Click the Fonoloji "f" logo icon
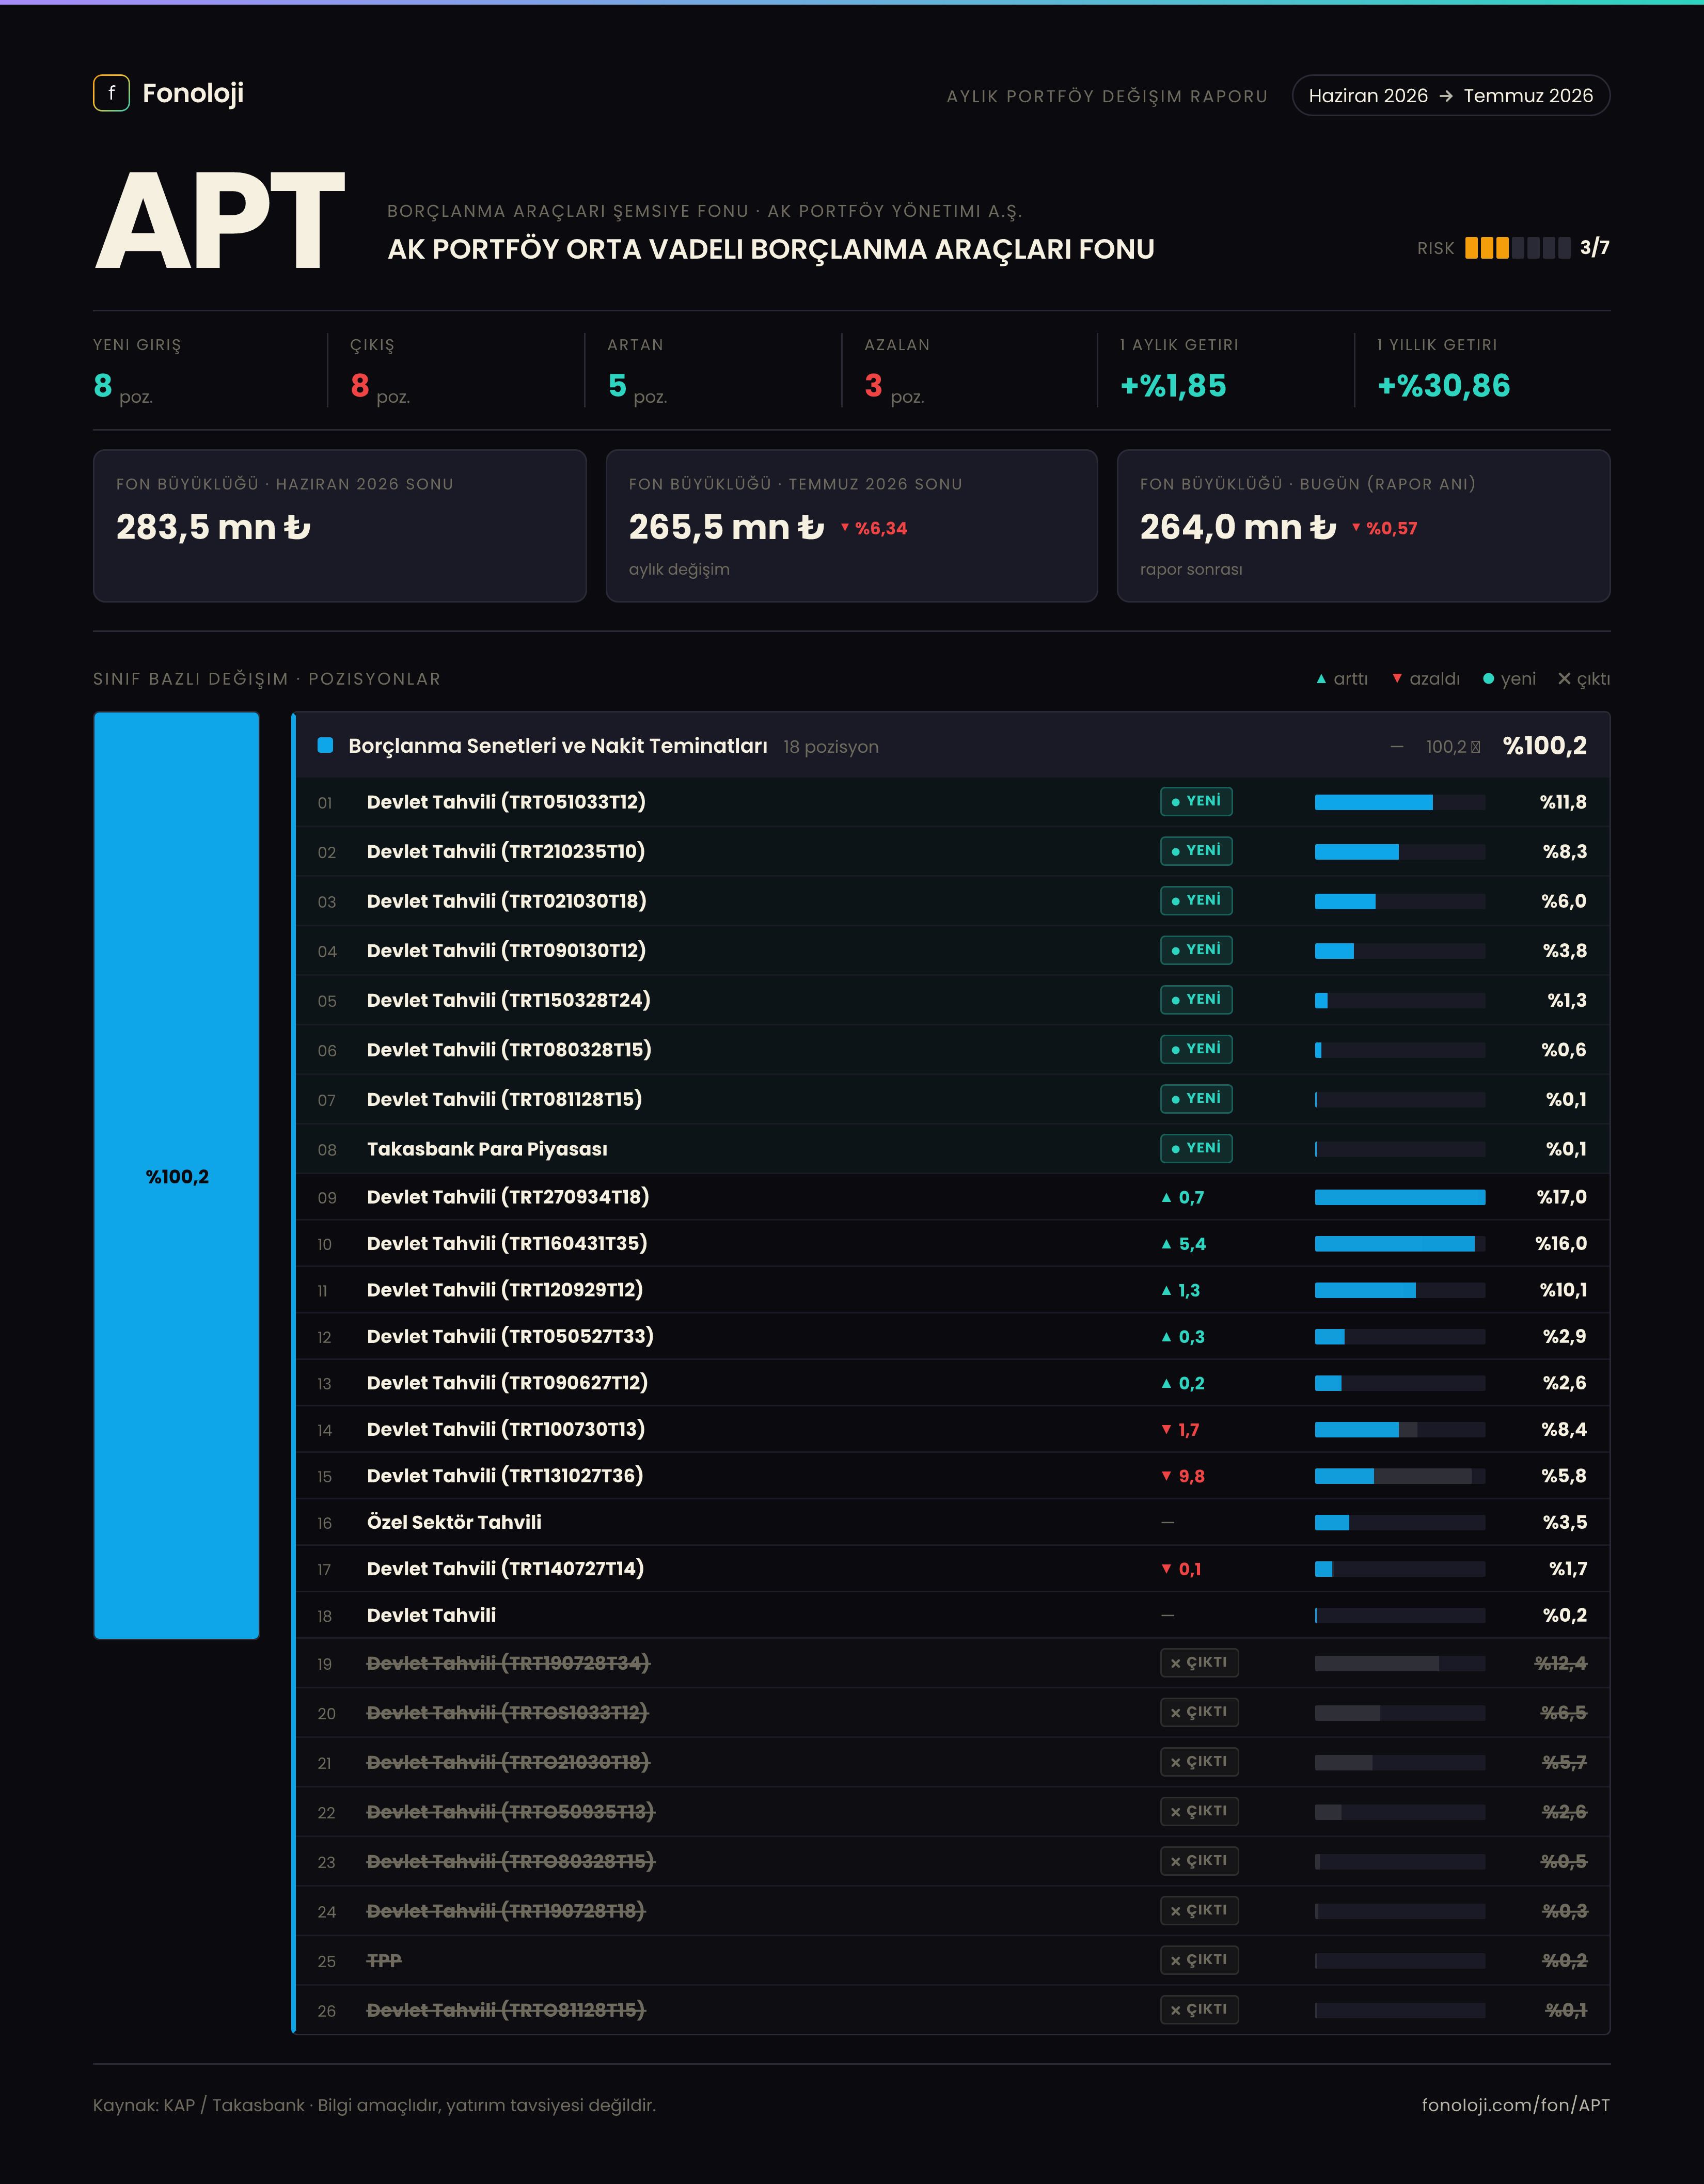This screenshot has width=1704, height=2184. click(x=111, y=93)
